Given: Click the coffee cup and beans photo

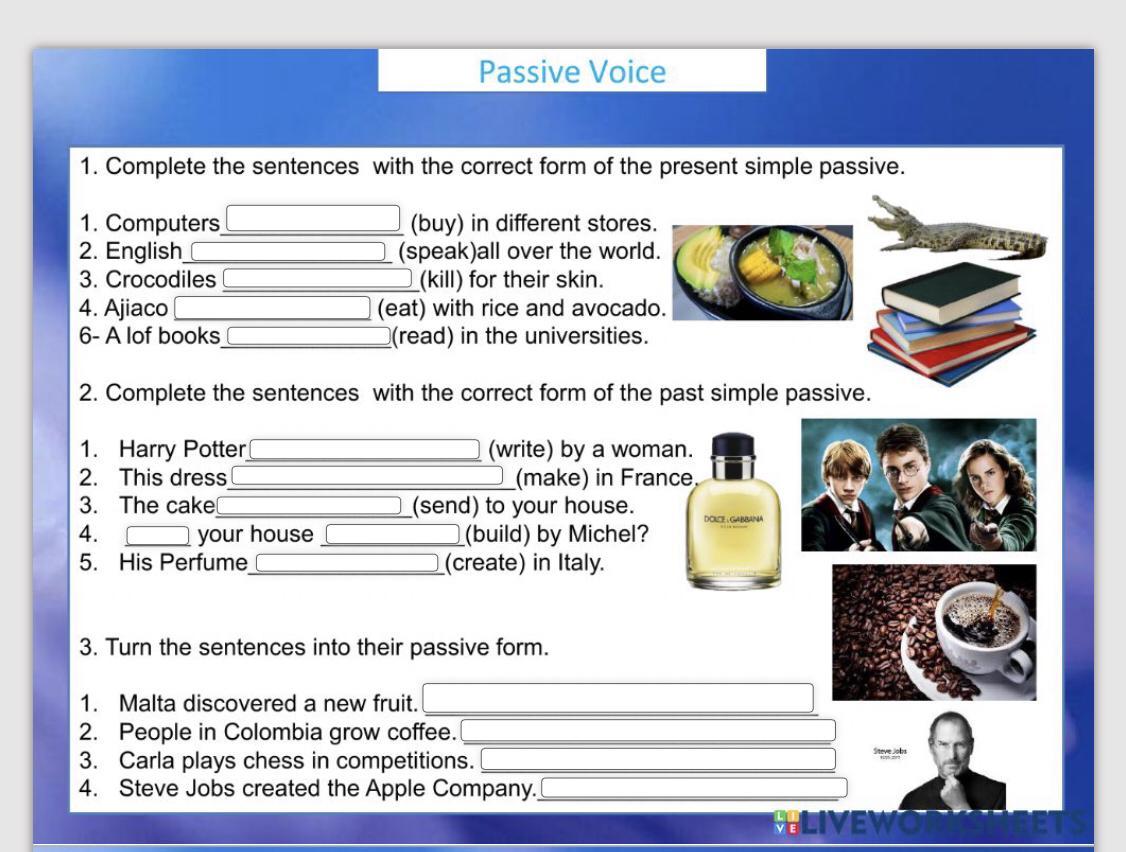Looking at the screenshot, I should [934, 632].
